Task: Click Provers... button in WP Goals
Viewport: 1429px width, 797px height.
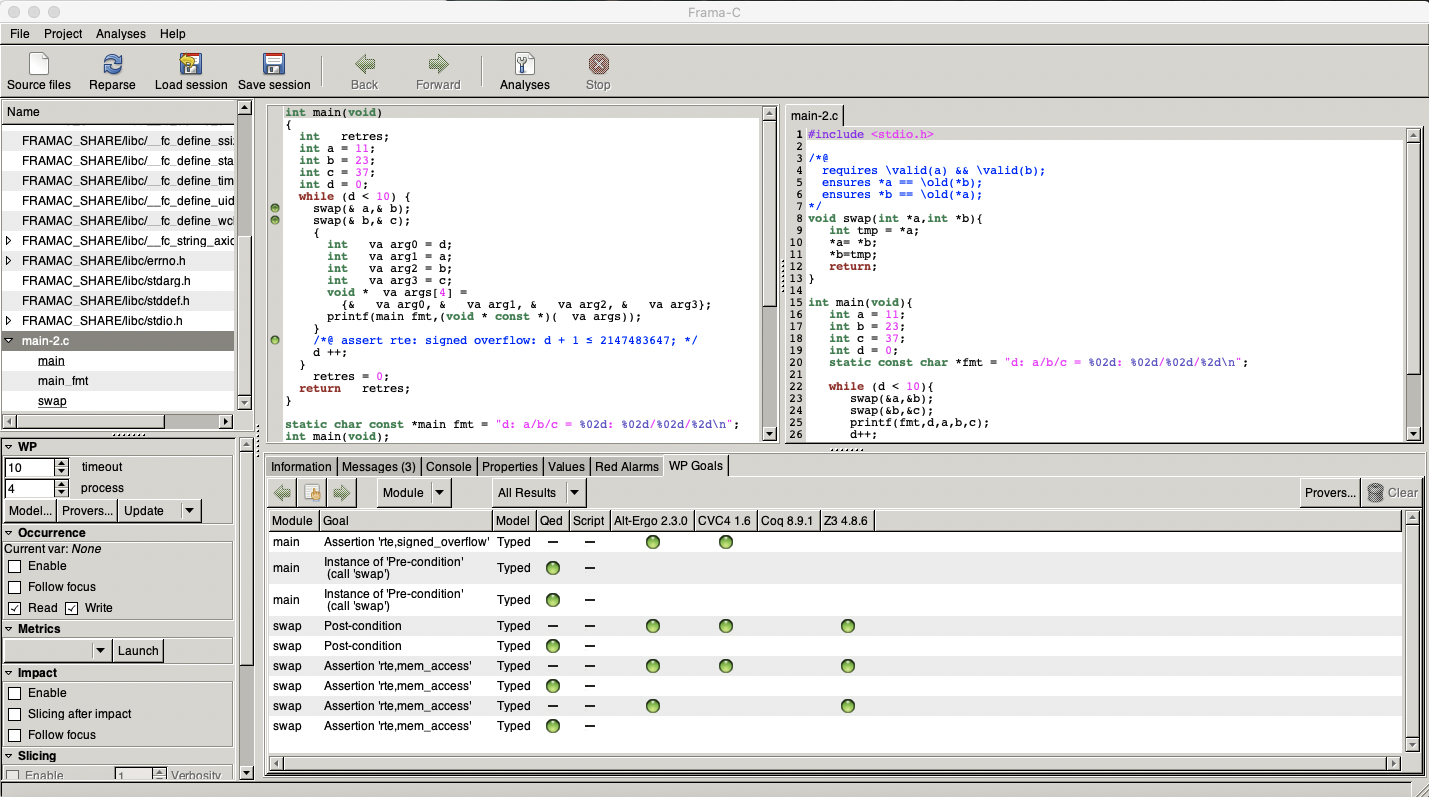Action: (1331, 492)
